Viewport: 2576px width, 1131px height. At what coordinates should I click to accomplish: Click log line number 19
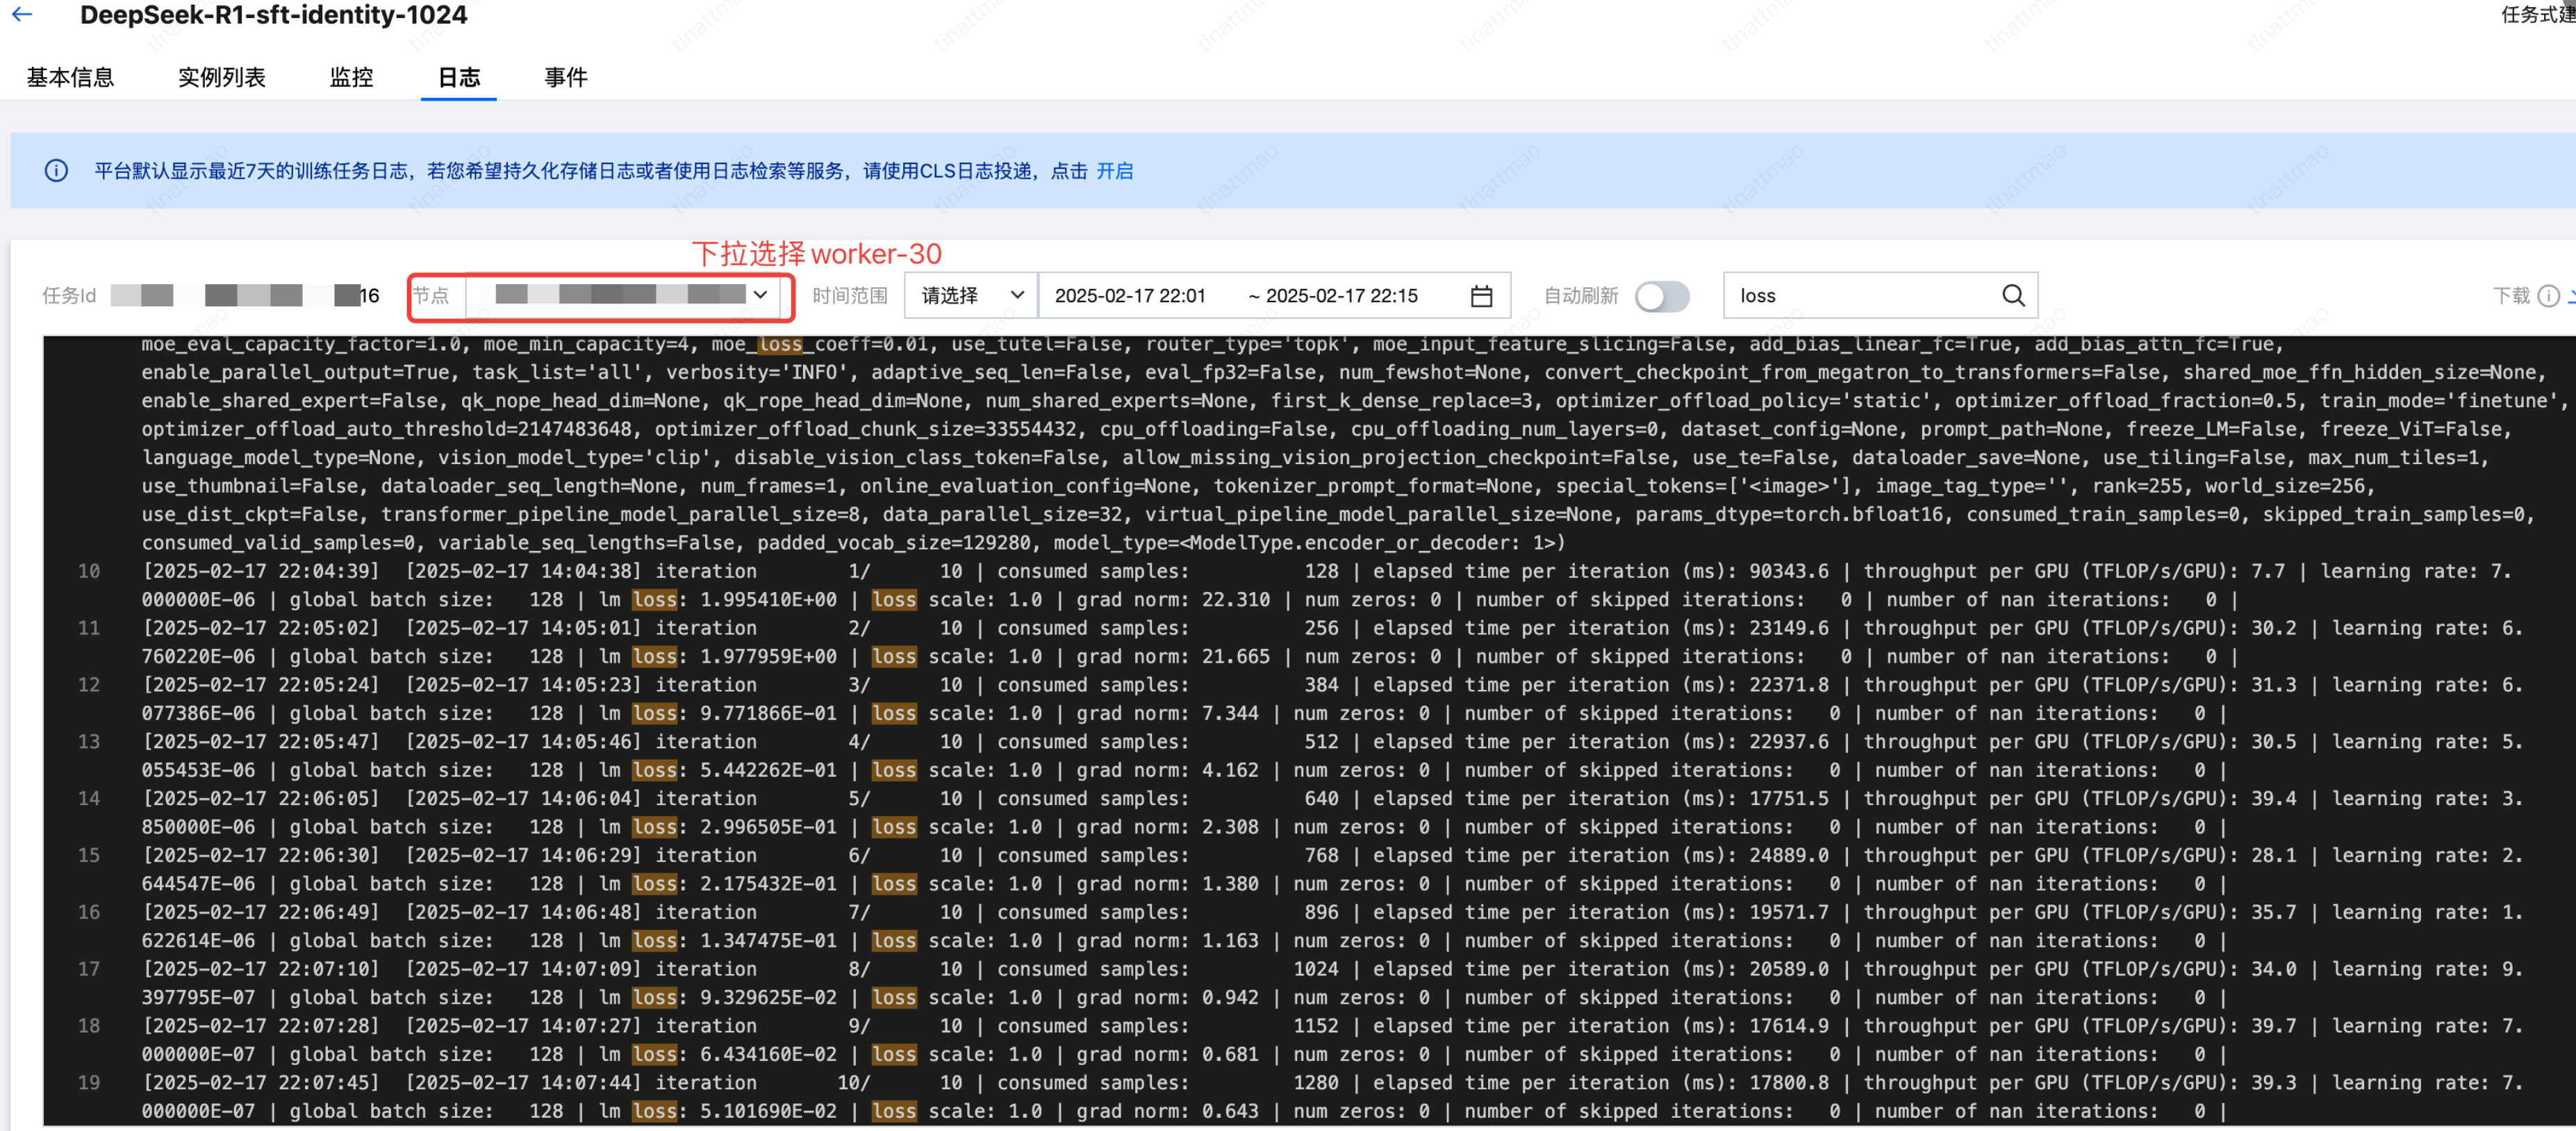click(89, 1083)
